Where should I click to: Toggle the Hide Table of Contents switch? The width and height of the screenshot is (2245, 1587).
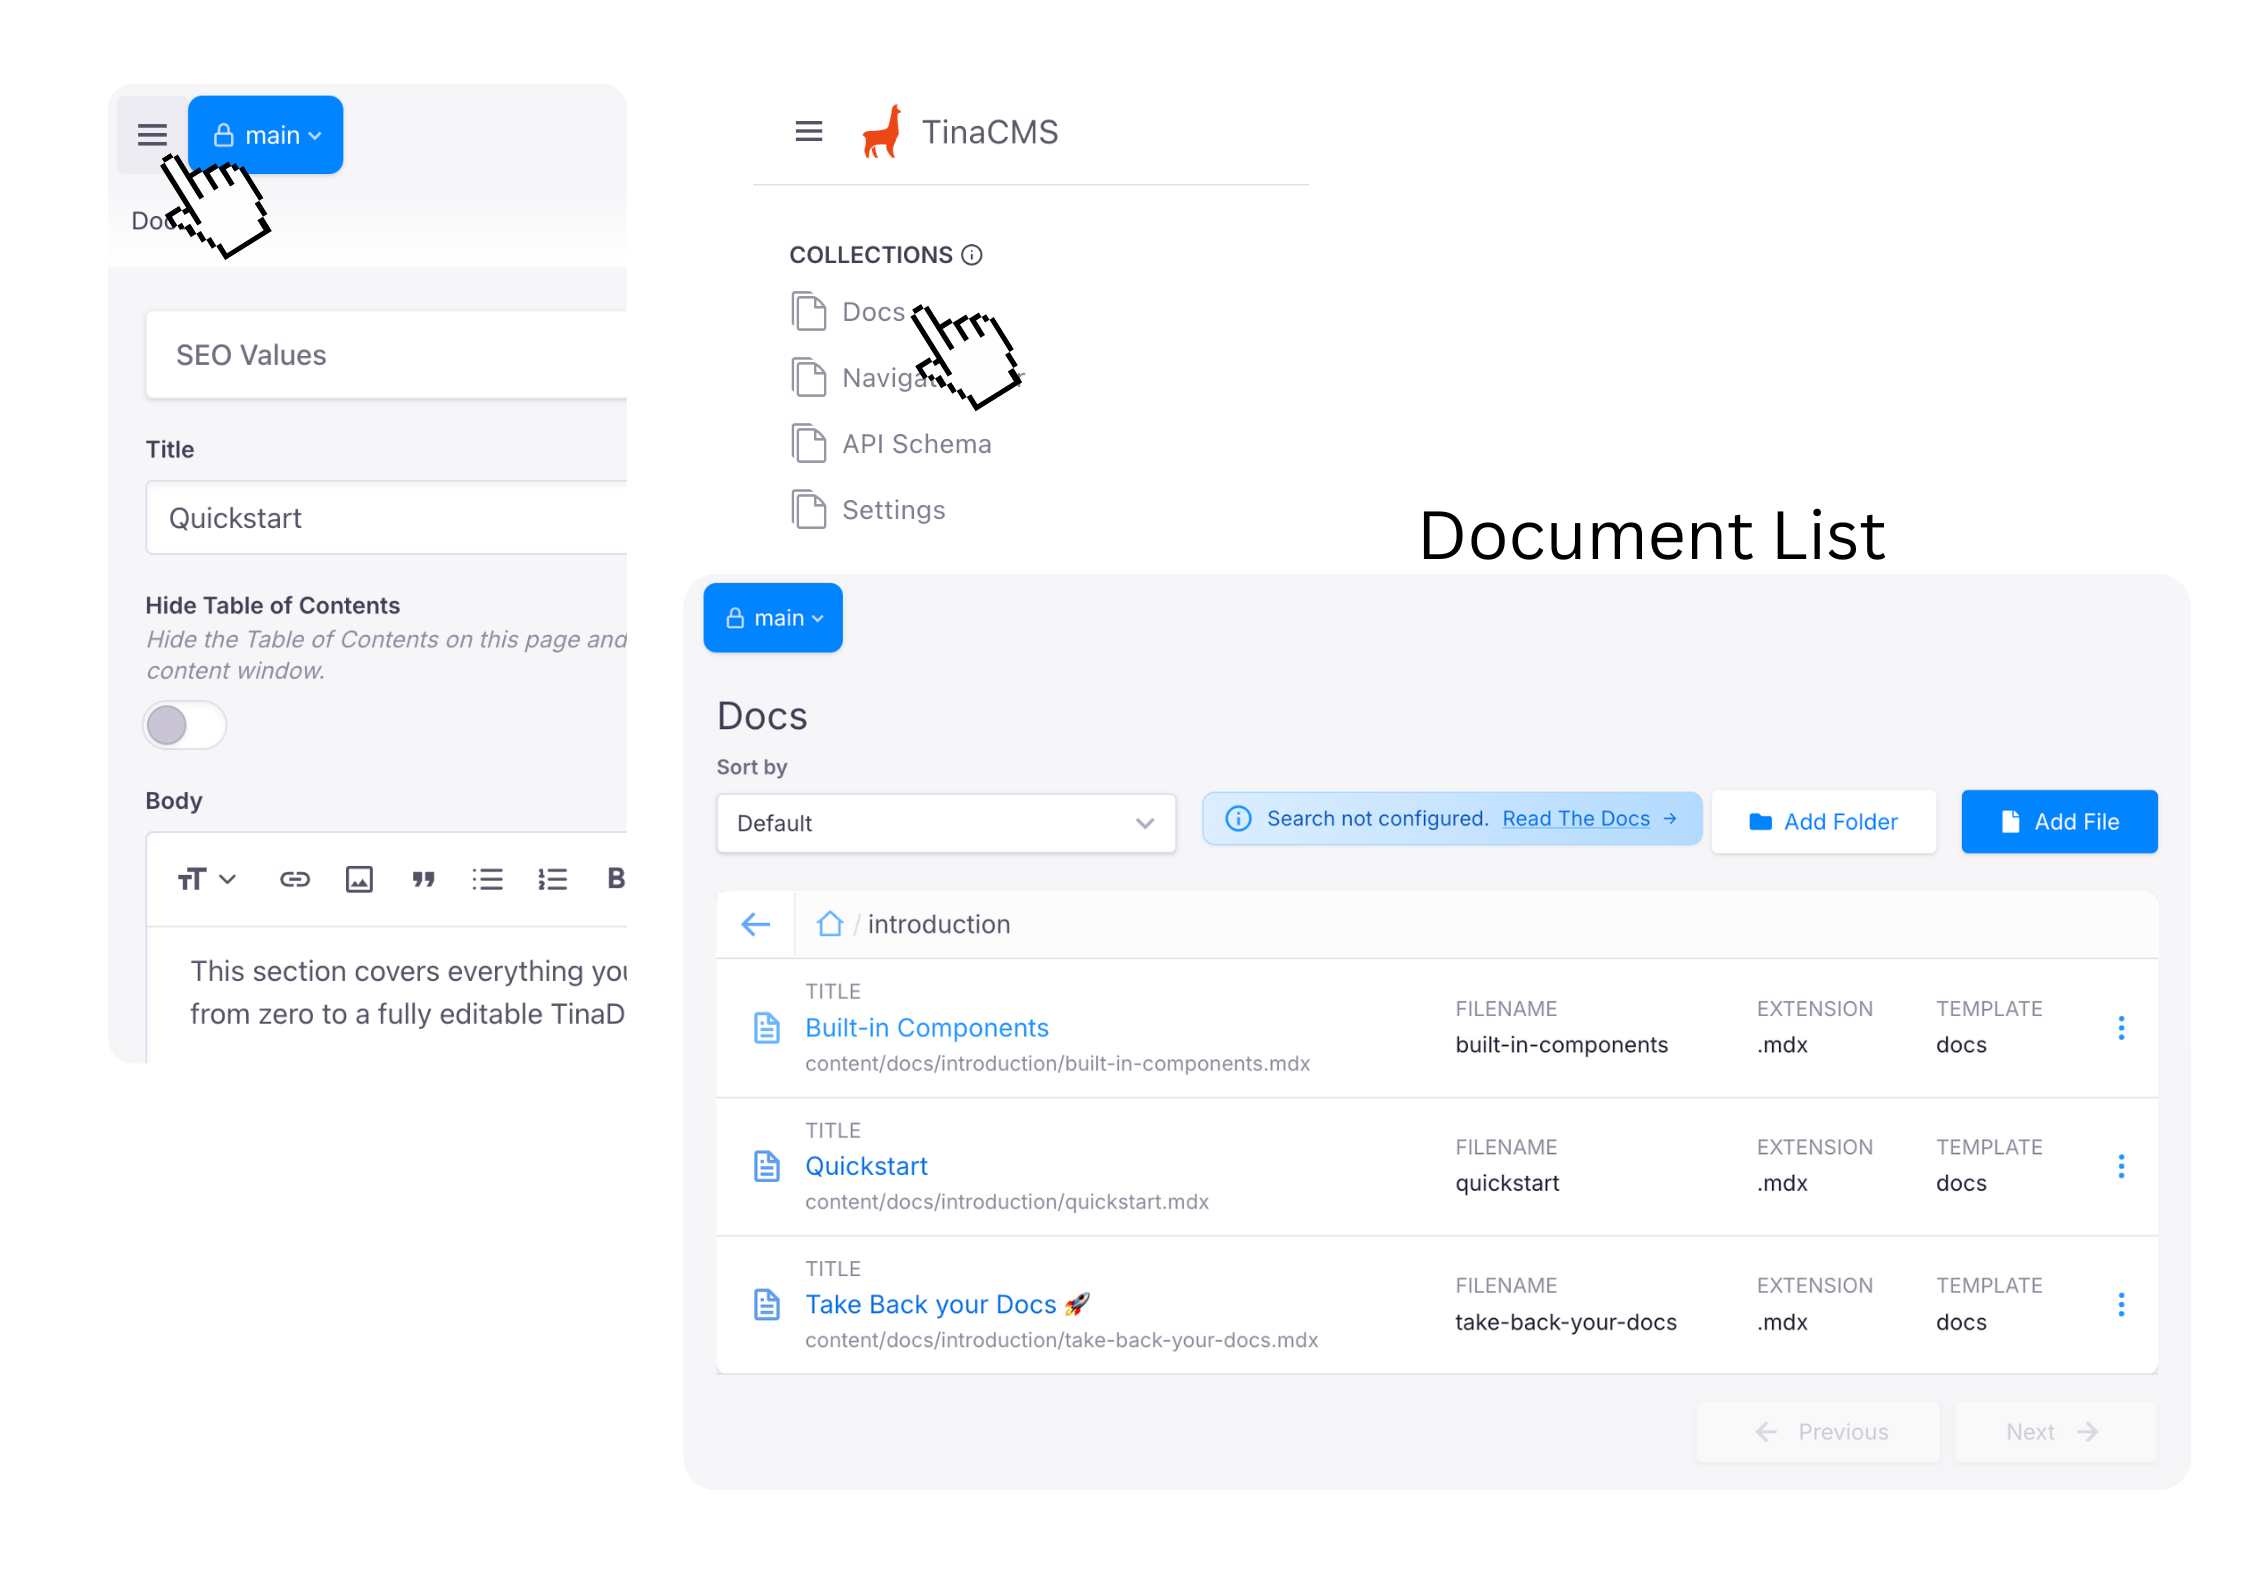point(185,725)
